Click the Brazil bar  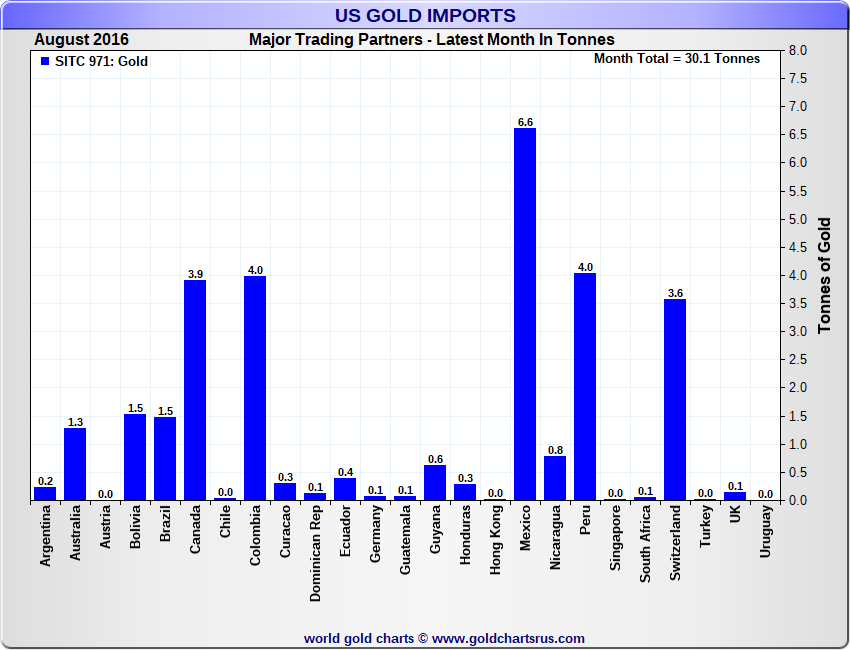pyautogui.click(x=165, y=458)
